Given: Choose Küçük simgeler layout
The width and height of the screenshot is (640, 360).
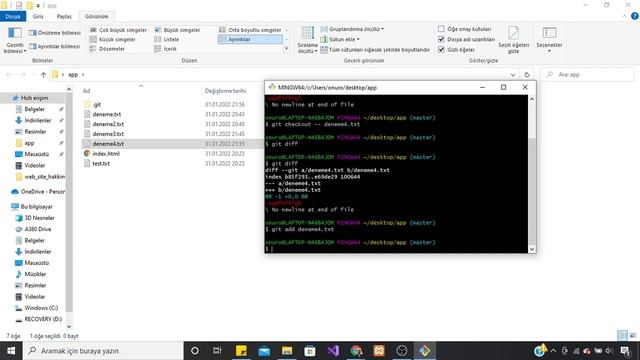Looking at the screenshot, I should 113,39.
